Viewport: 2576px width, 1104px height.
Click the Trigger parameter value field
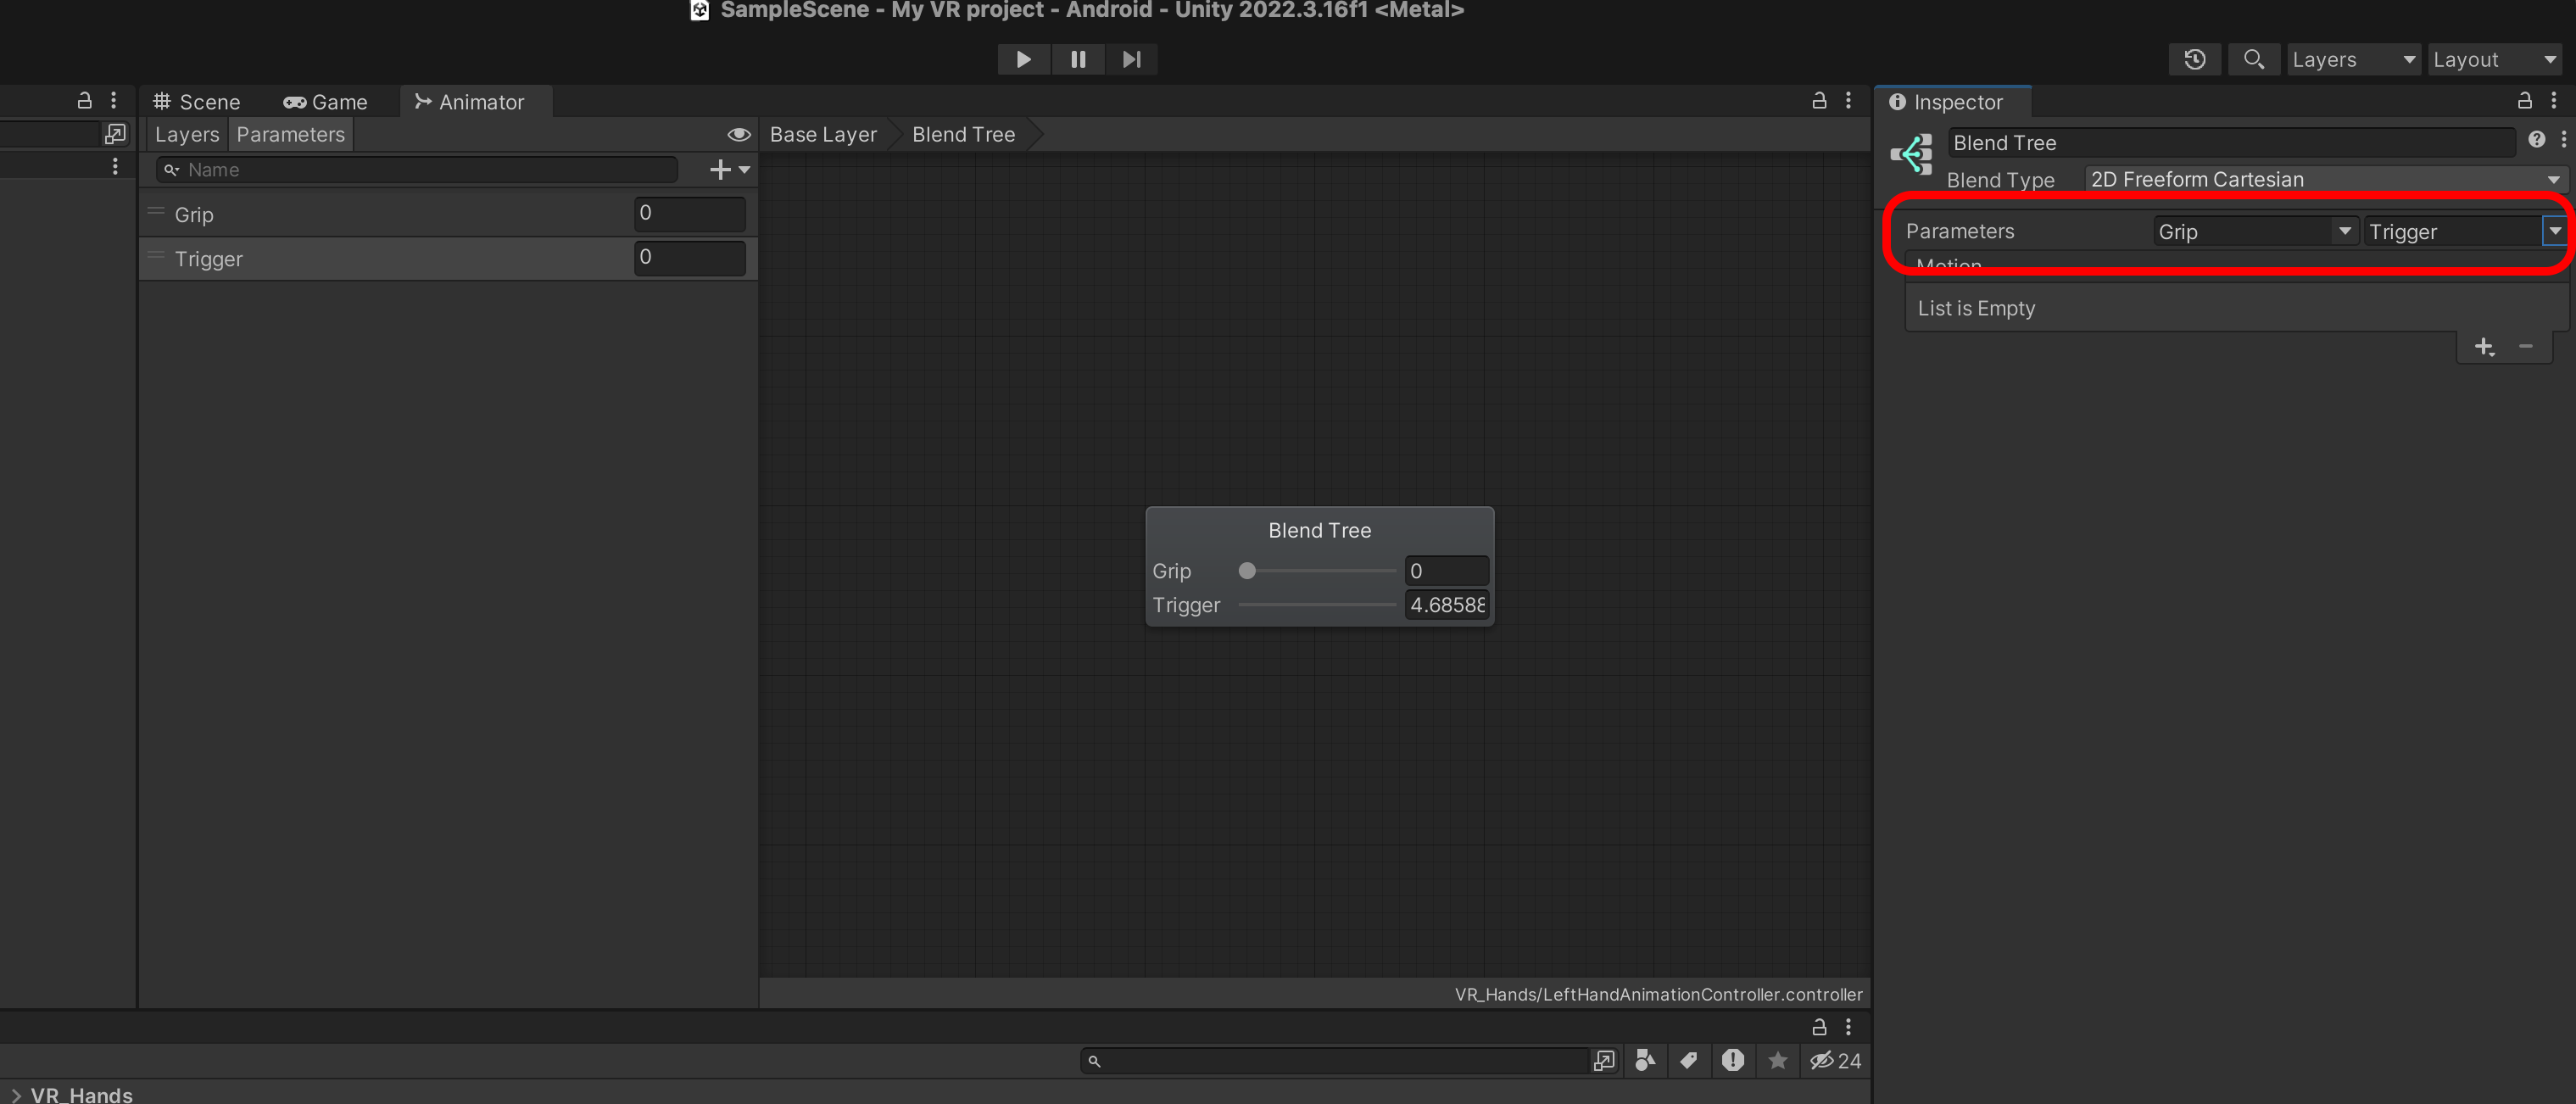click(689, 257)
